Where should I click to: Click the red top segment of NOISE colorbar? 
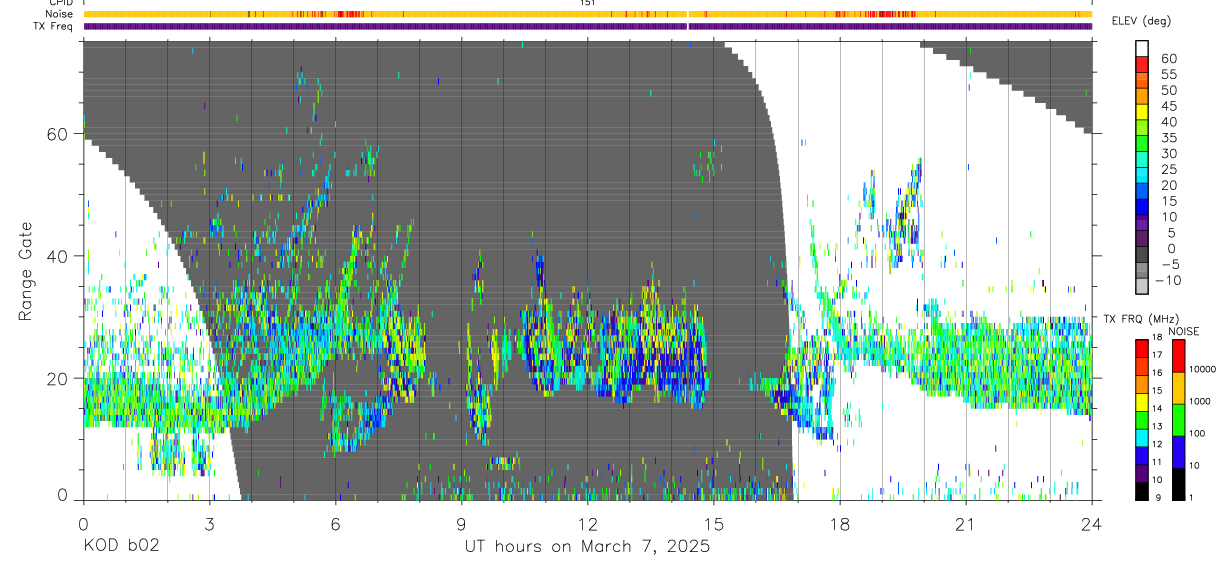pos(1178,356)
